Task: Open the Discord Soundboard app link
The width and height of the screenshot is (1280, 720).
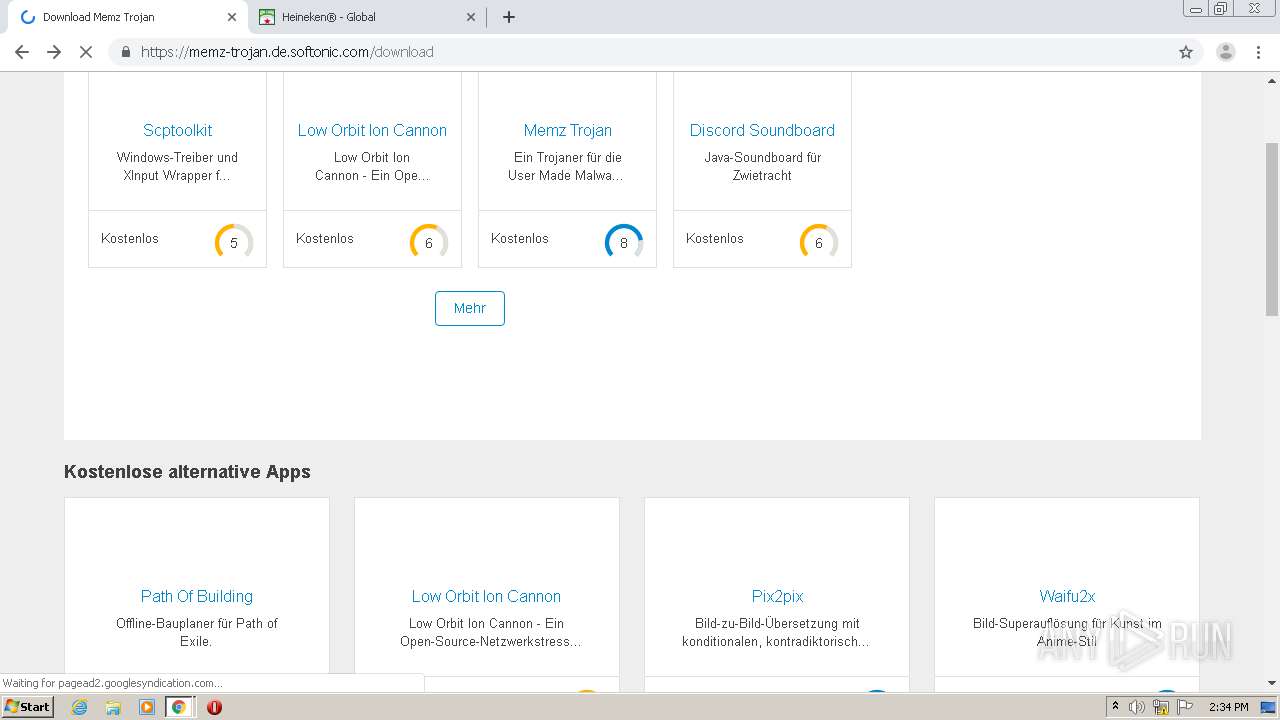Action: click(762, 130)
